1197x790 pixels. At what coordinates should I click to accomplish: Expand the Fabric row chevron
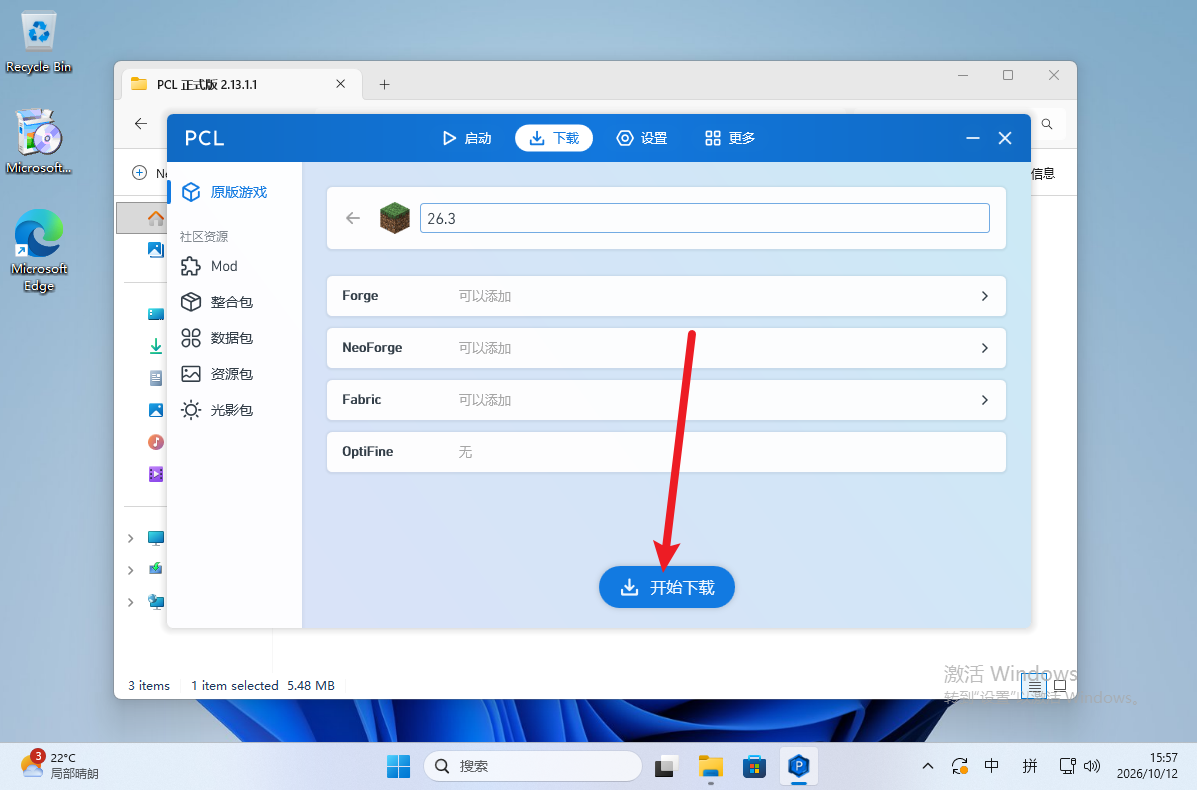(x=985, y=400)
